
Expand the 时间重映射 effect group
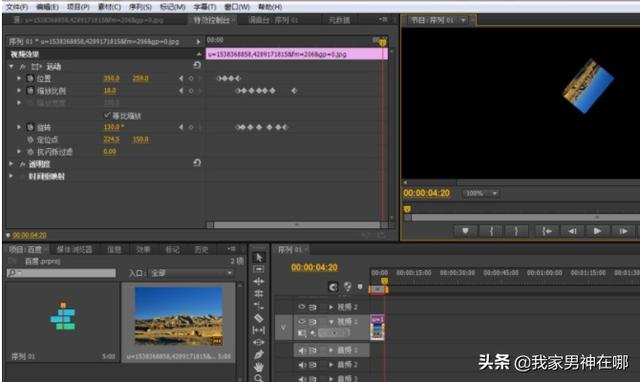[x=11, y=176]
